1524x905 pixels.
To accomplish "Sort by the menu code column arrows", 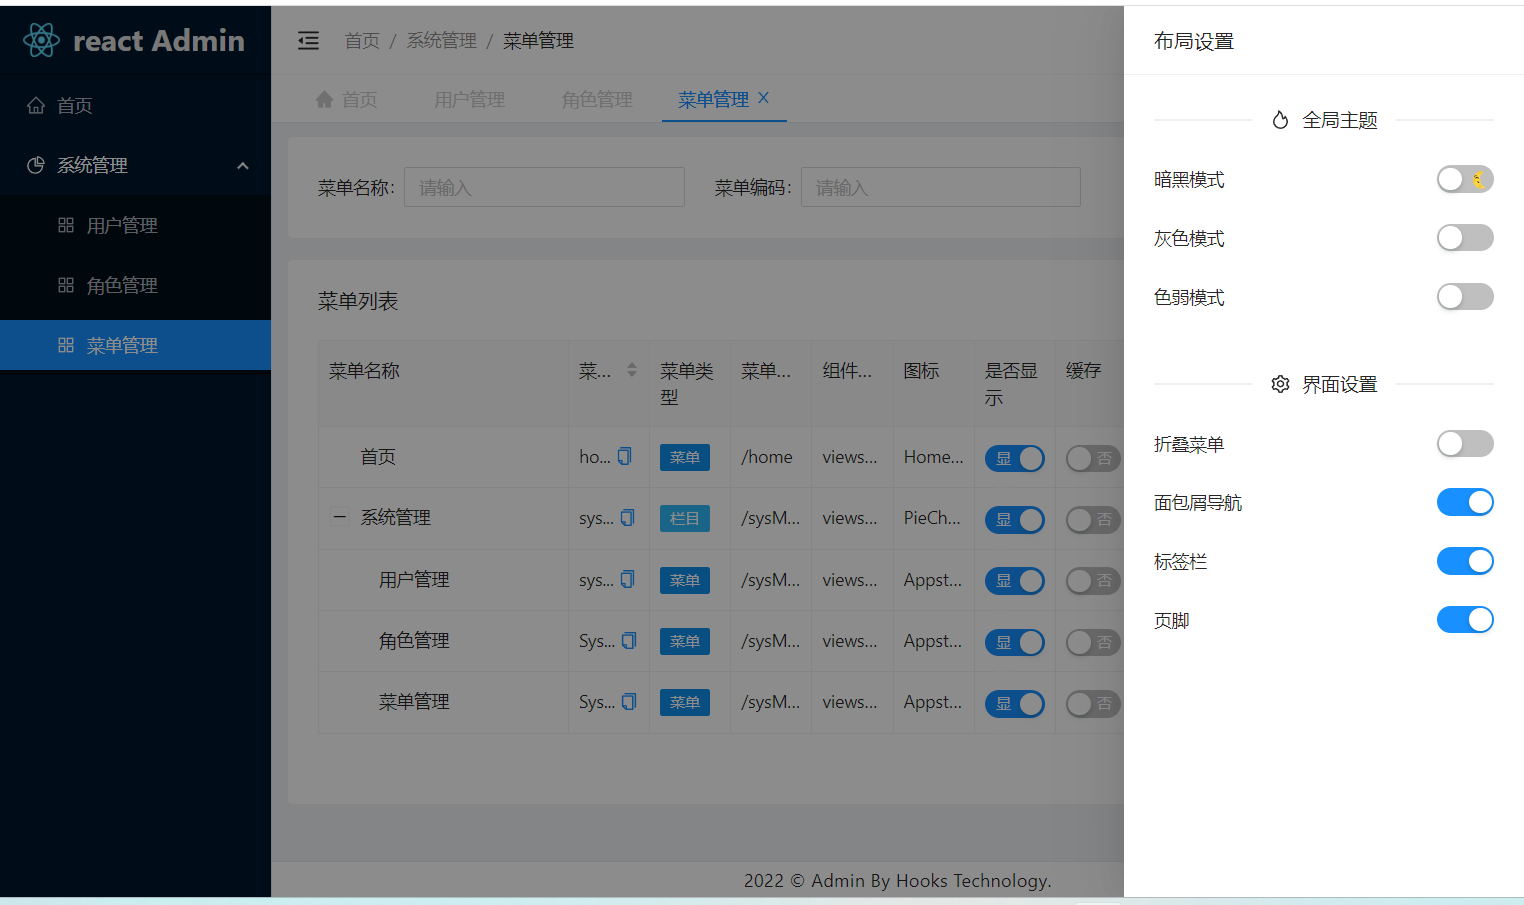I will point(632,370).
